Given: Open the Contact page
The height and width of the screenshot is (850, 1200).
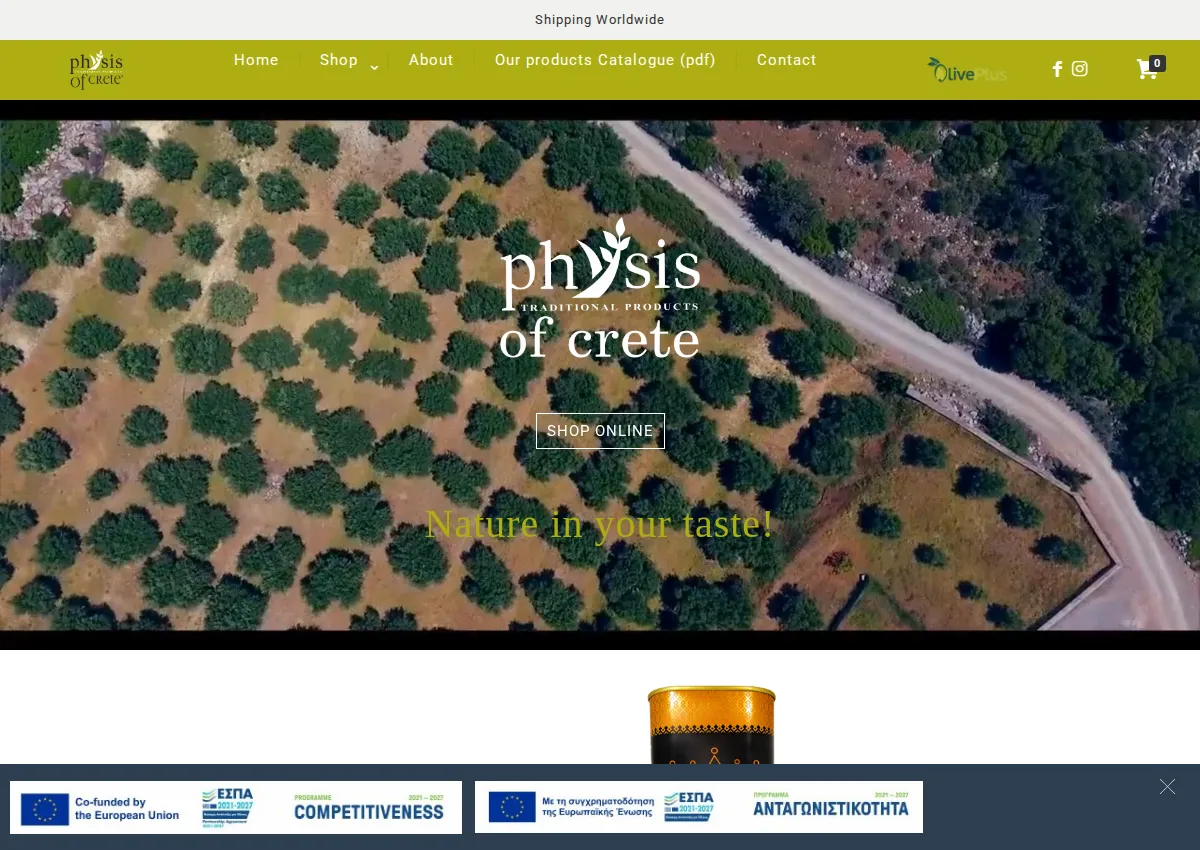Looking at the screenshot, I should [786, 60].
